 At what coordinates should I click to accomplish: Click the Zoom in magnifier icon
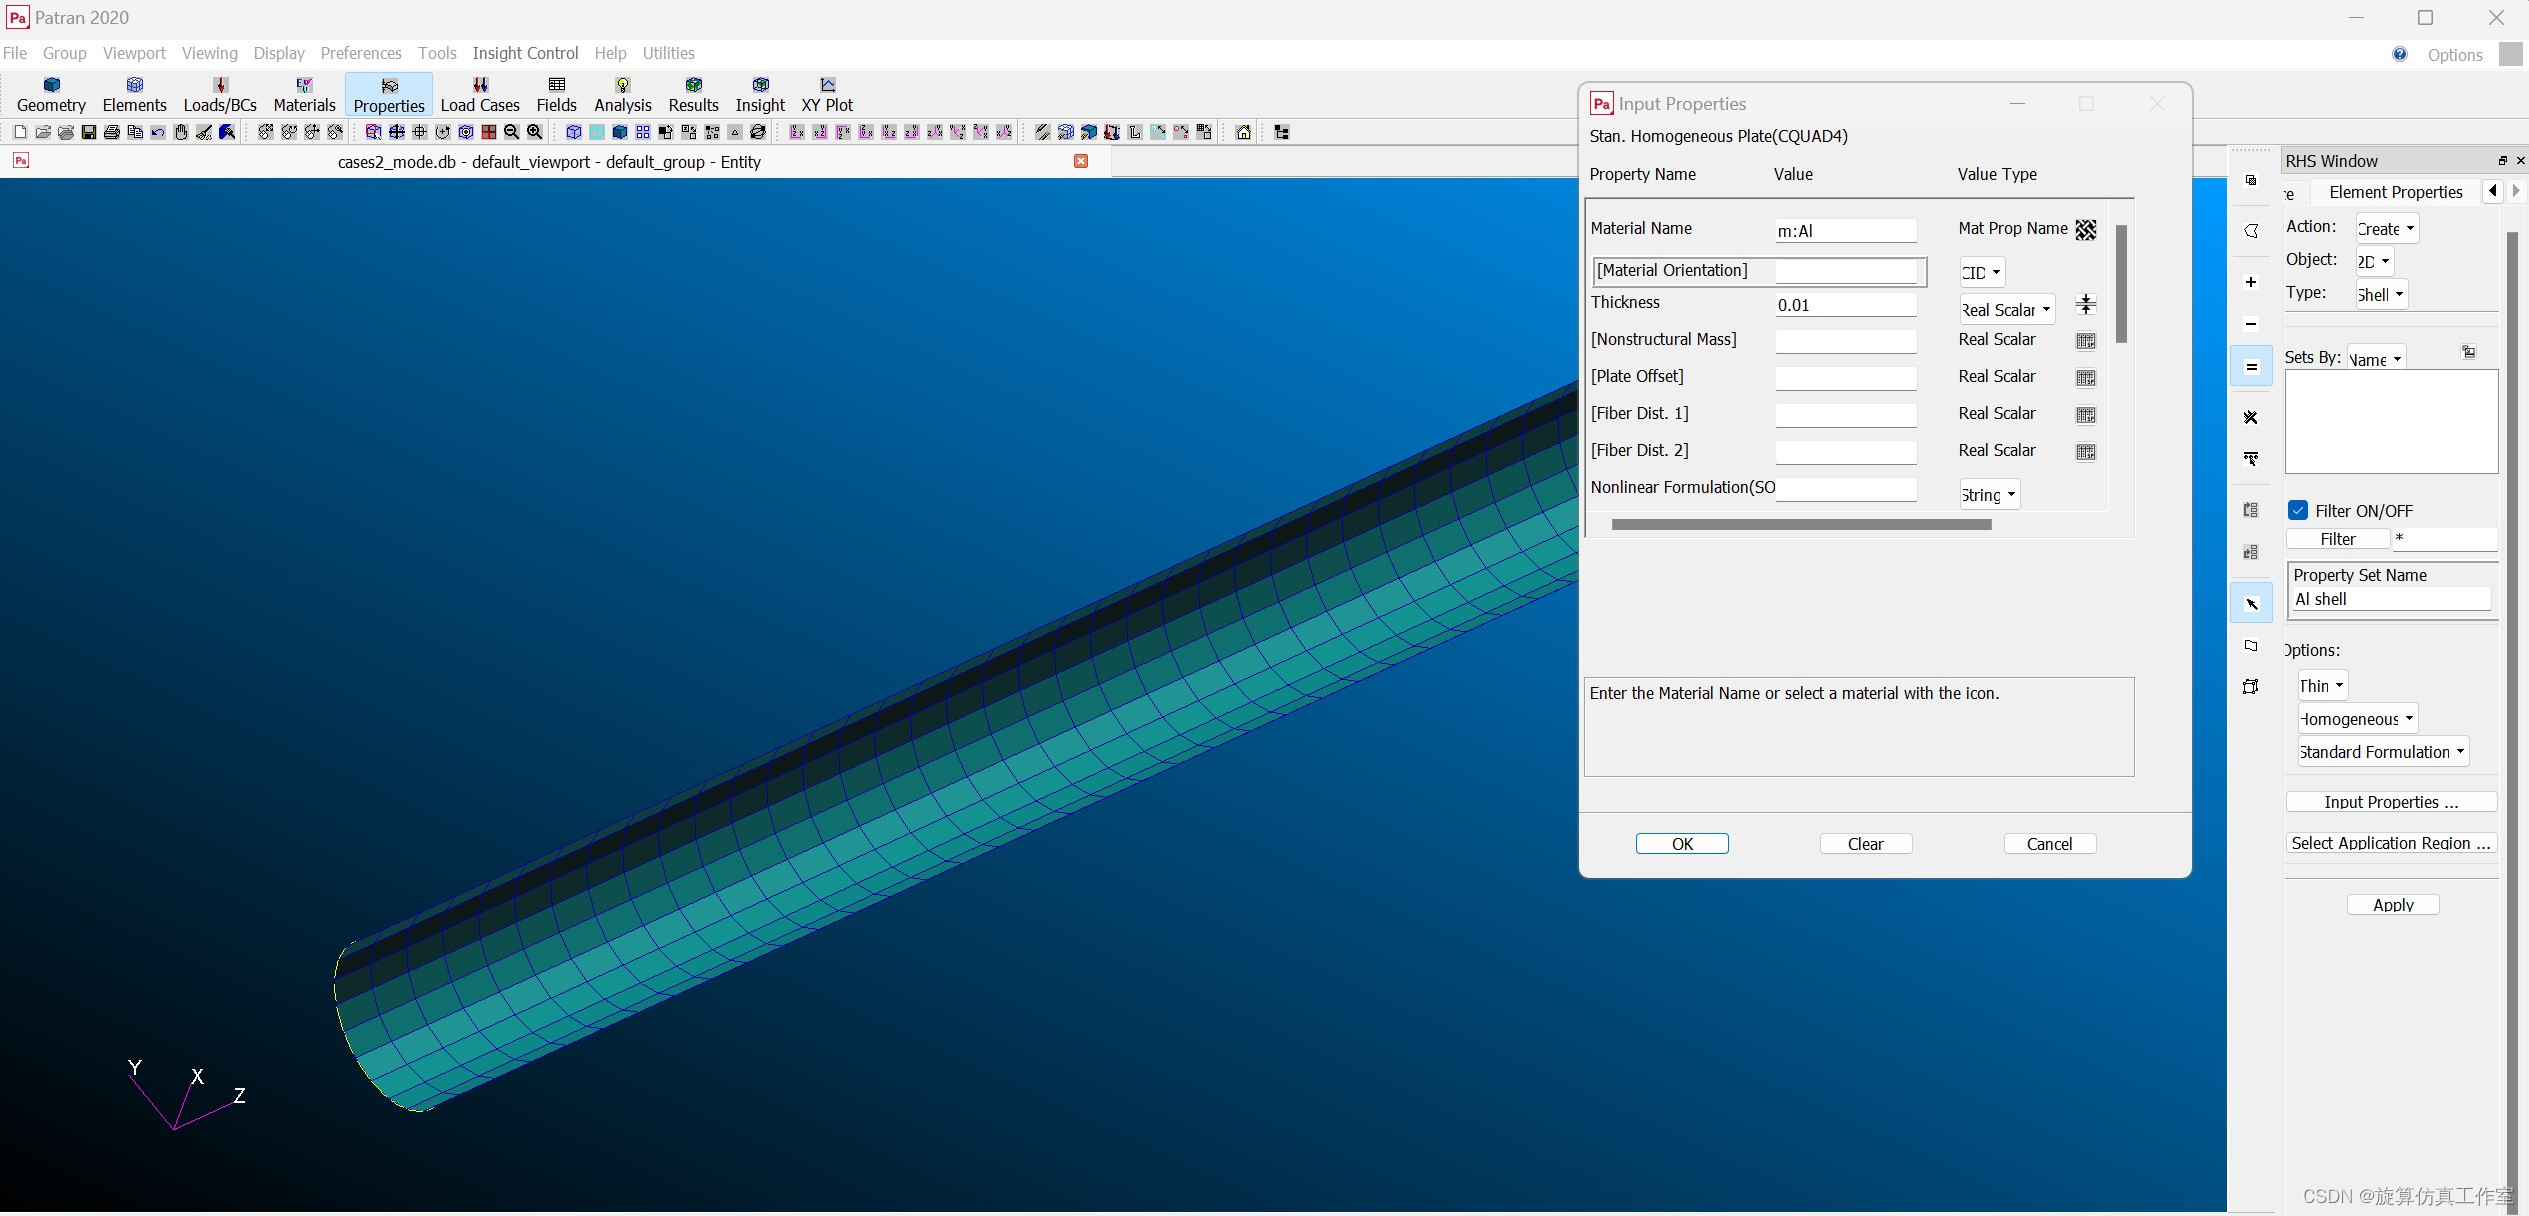tap(535, 132)
